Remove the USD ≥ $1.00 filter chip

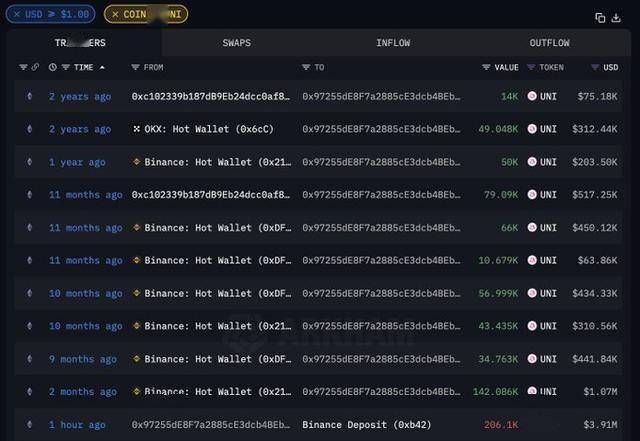coord(17,14)
